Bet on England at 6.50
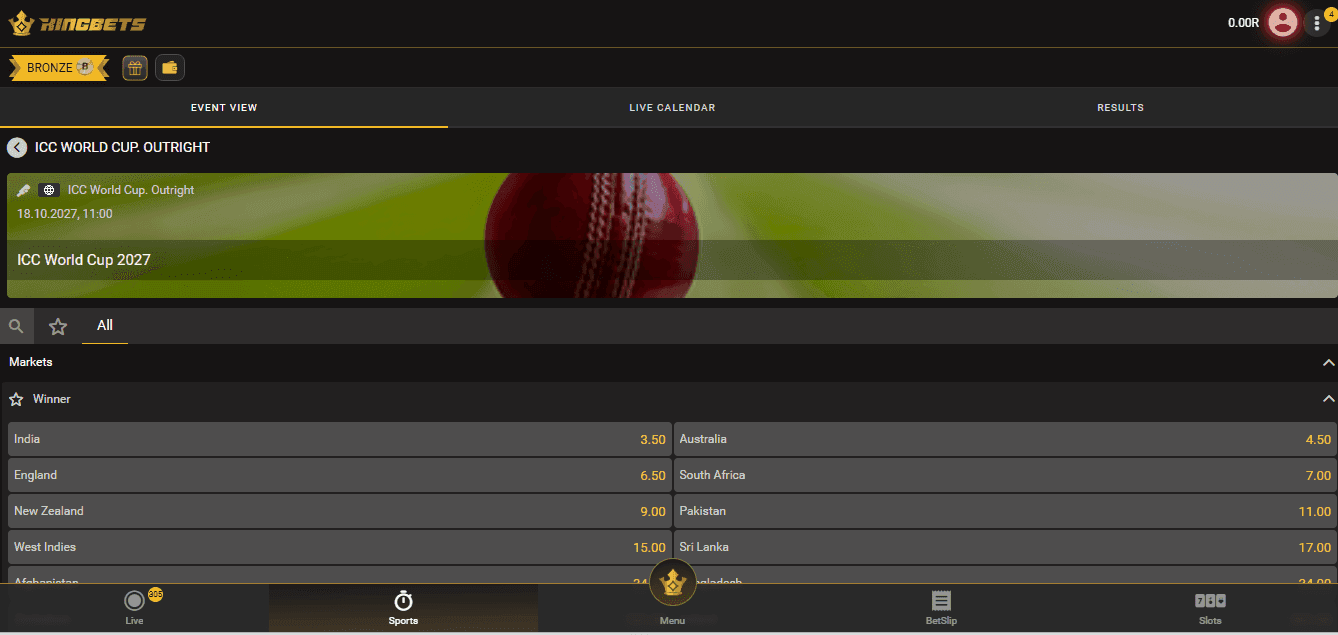Viewport: 1338px width, 635px height. point(339,475)
